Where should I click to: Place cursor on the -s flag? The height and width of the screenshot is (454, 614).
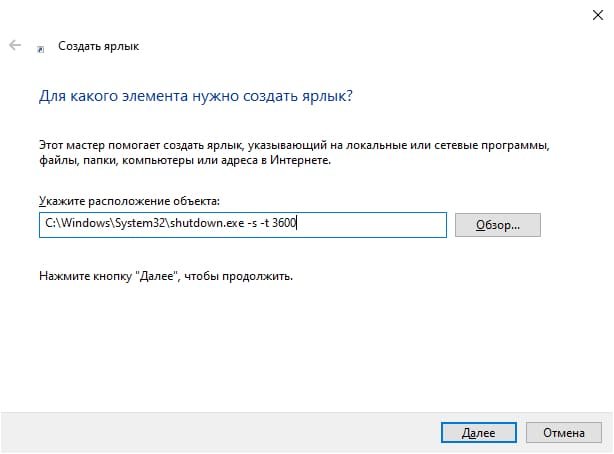click(x=252, y=224)
